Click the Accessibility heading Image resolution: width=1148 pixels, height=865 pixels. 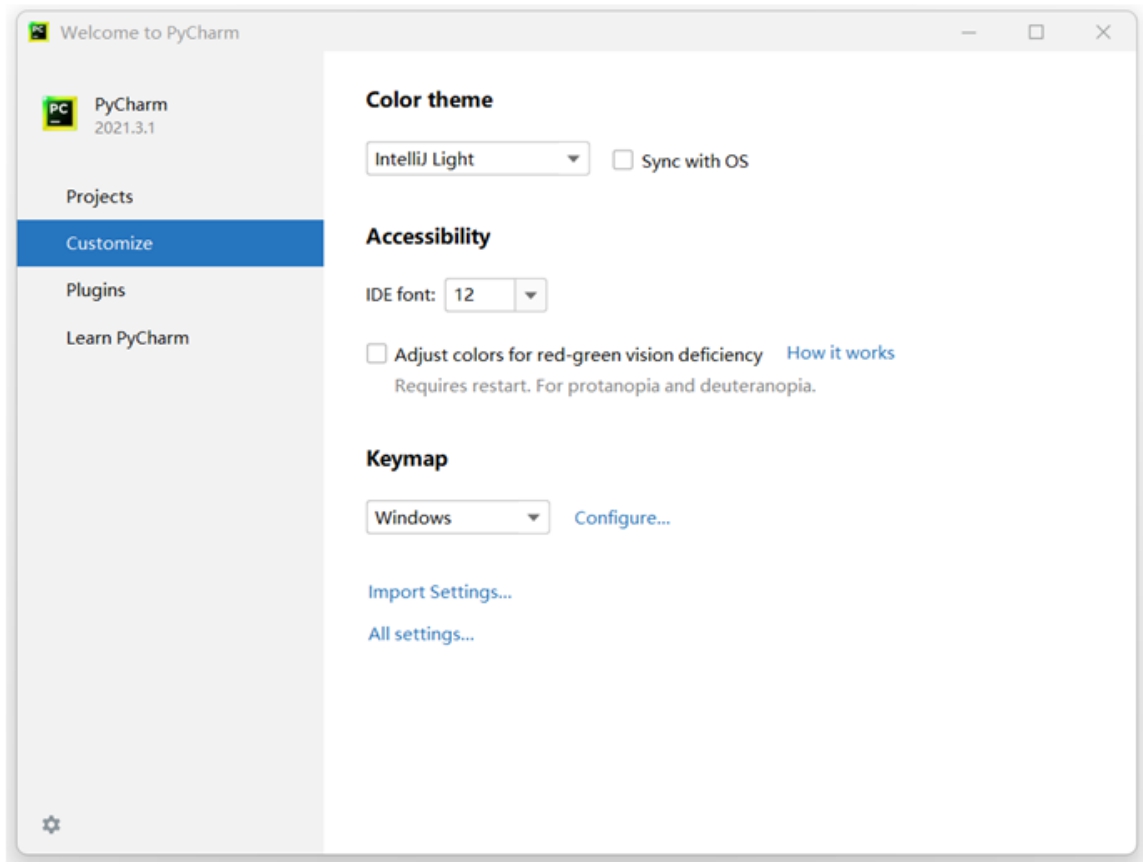pos(428,237)
